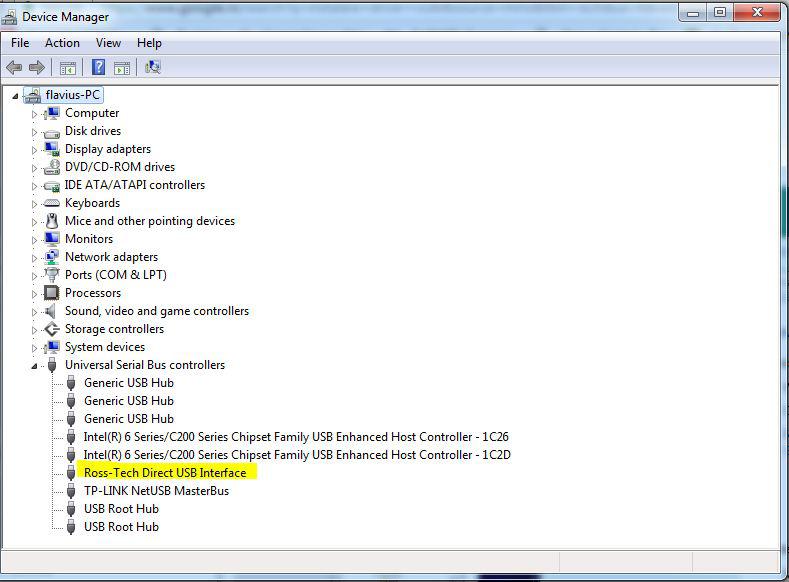The height and width of the screenshot is (582, 789).
Task: Click the System devices icon
Action: point(52,347)
